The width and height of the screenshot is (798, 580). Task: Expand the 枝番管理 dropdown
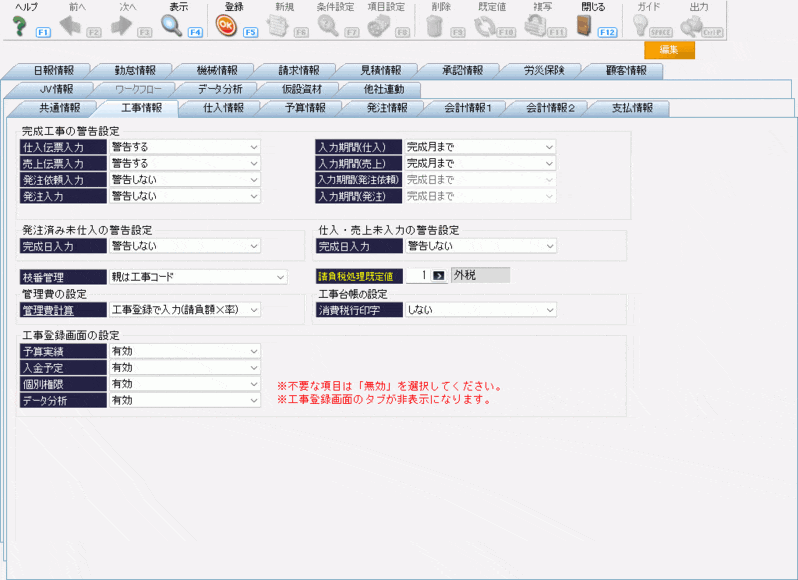point(197,277)
